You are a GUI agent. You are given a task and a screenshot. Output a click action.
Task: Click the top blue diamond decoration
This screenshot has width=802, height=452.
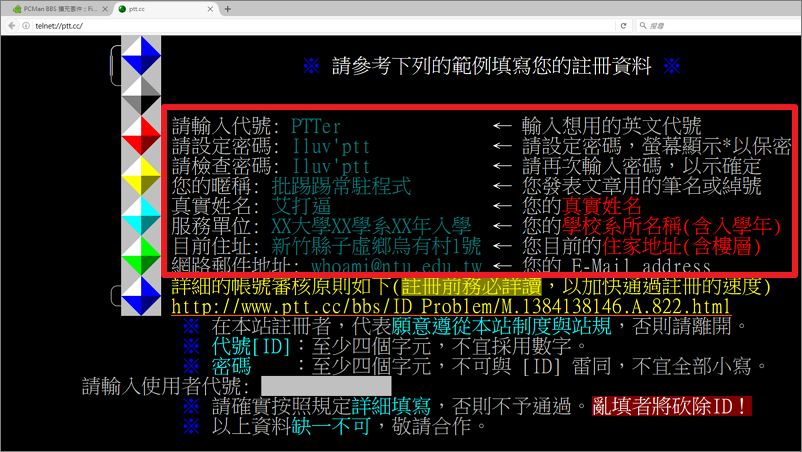pyautogui.click(x=141, y=56)
